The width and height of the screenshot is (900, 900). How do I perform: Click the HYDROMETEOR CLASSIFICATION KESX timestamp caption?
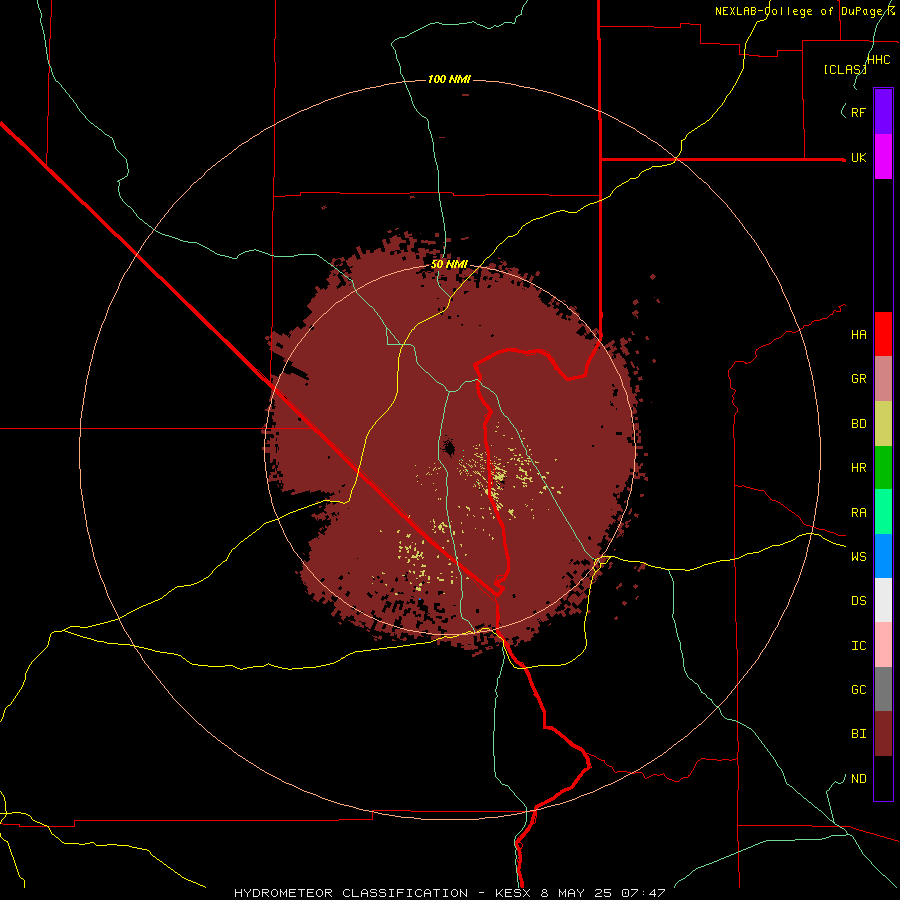point(449,893)
